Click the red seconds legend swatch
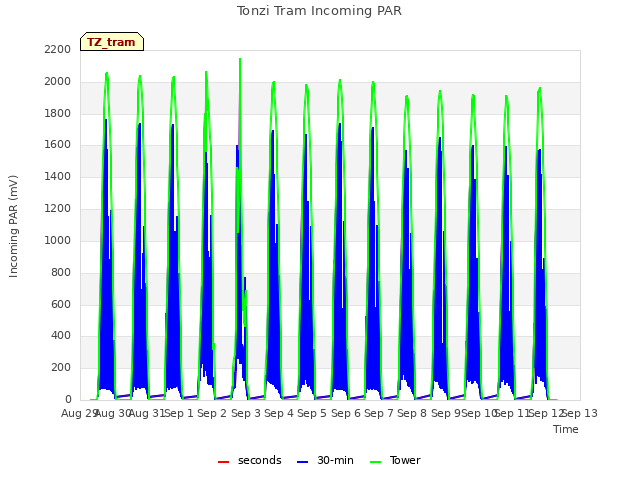 [x=223, y=462]
